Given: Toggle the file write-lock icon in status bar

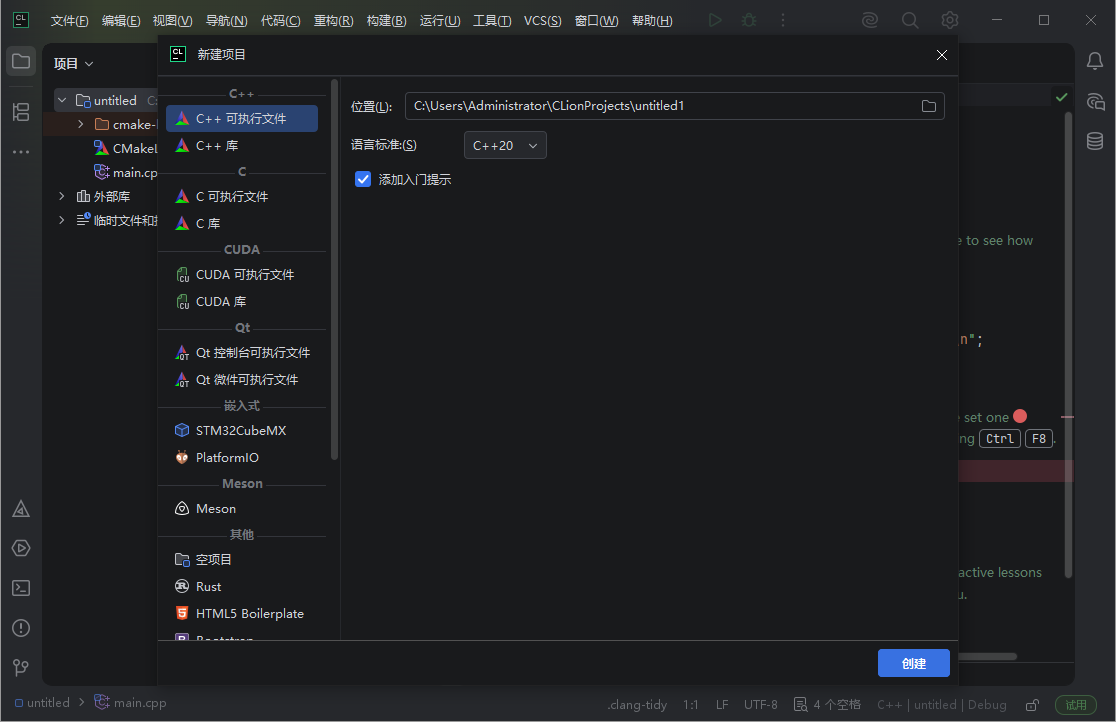Looking at the screenshot, I should pyautogui.click(x=1031, y=703).
